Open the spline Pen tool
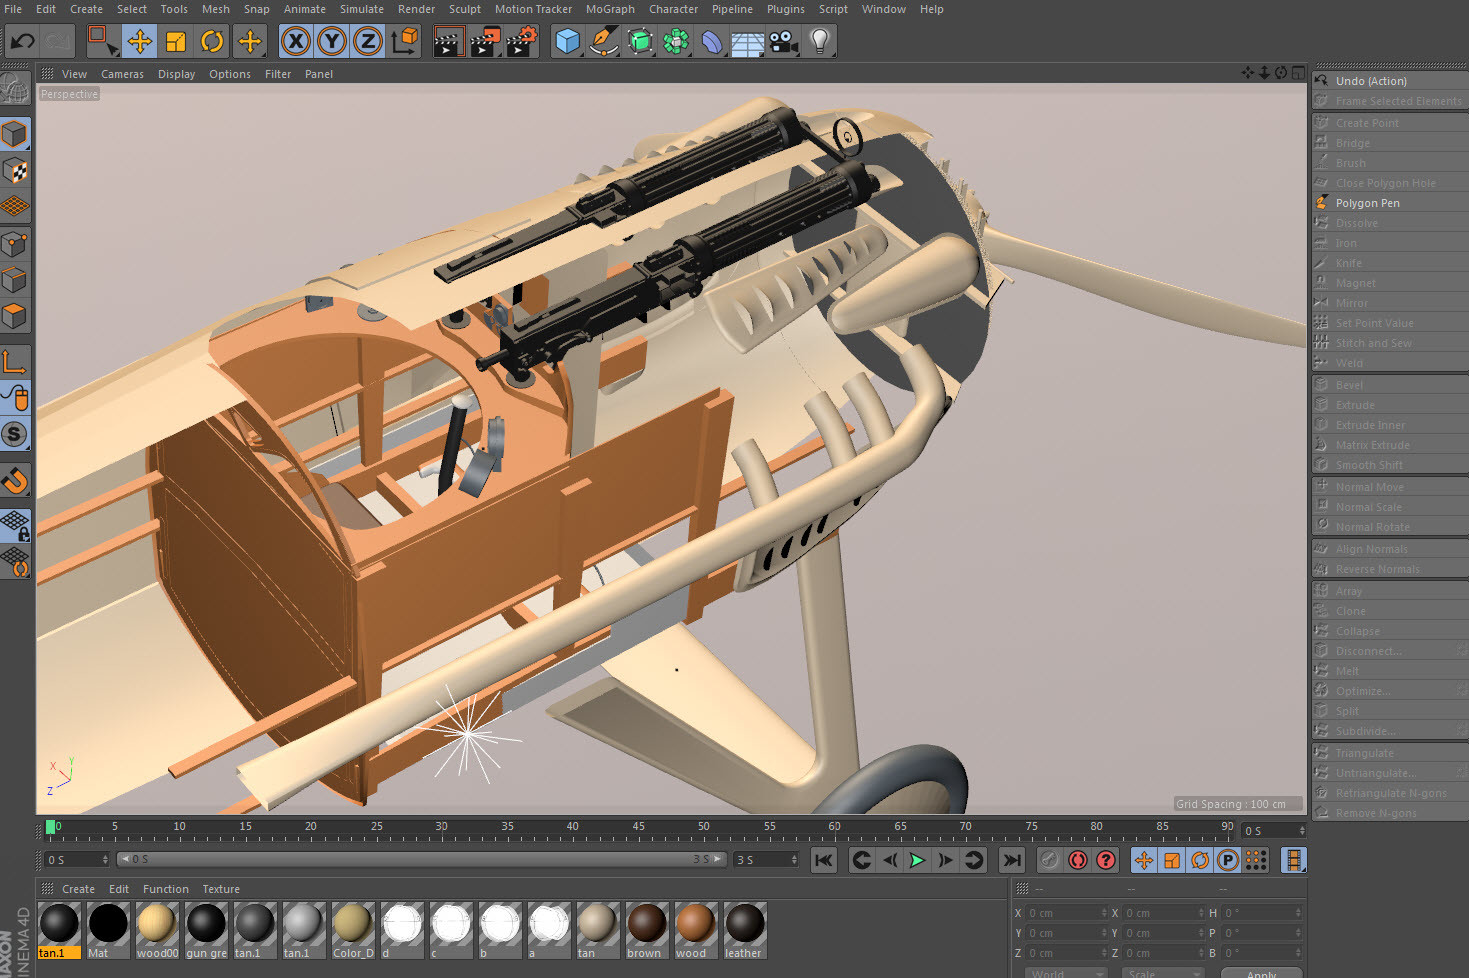Viewport: 1469px width, 978px height. tap(604, 41)
